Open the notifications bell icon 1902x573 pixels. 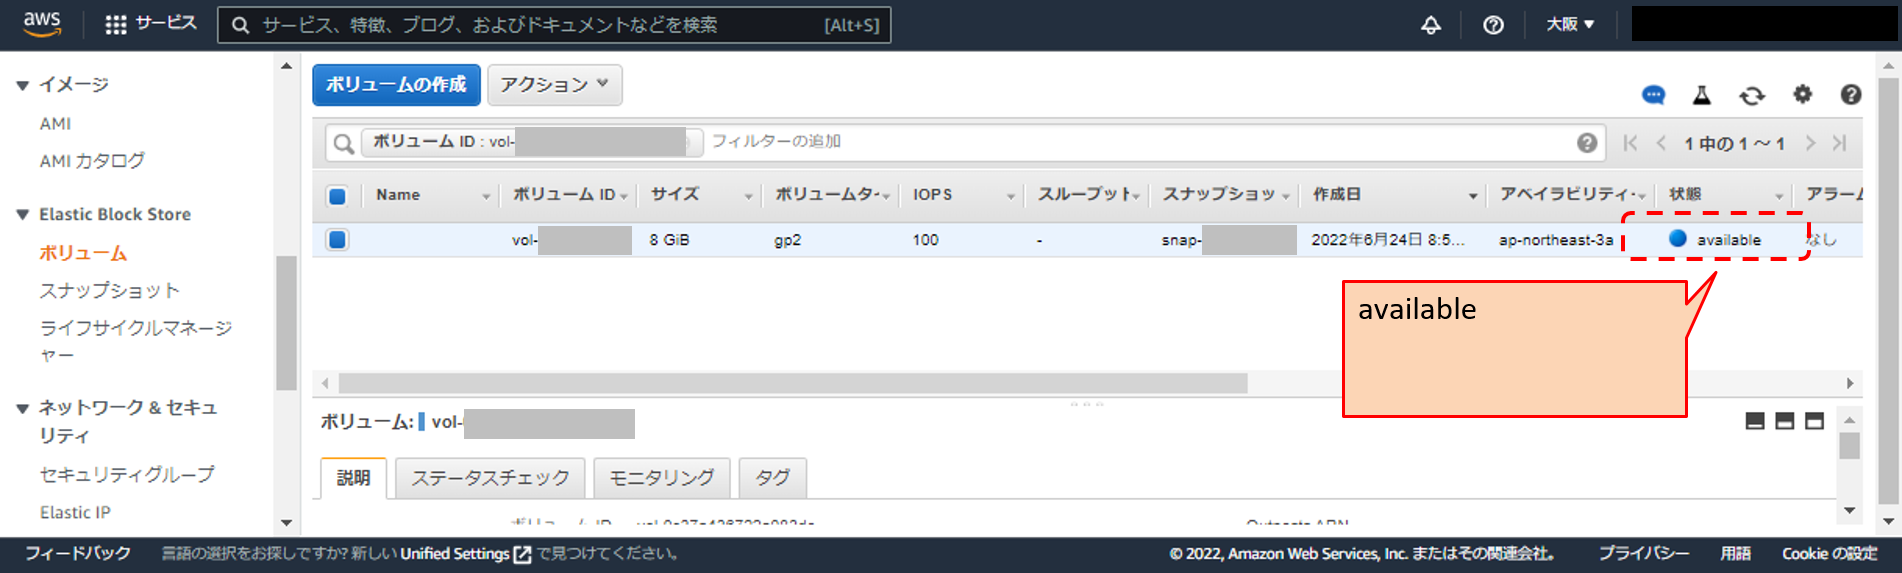tap(1431, 25)
